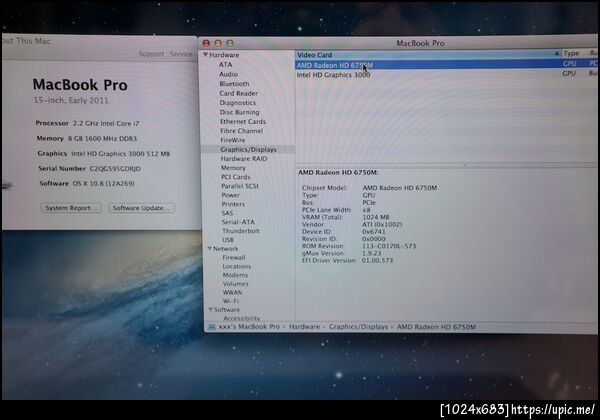Image resolution: width=600 pixels, height=420 pixels.
Task: Select Accessibility under Software
Action: [242, 318]
